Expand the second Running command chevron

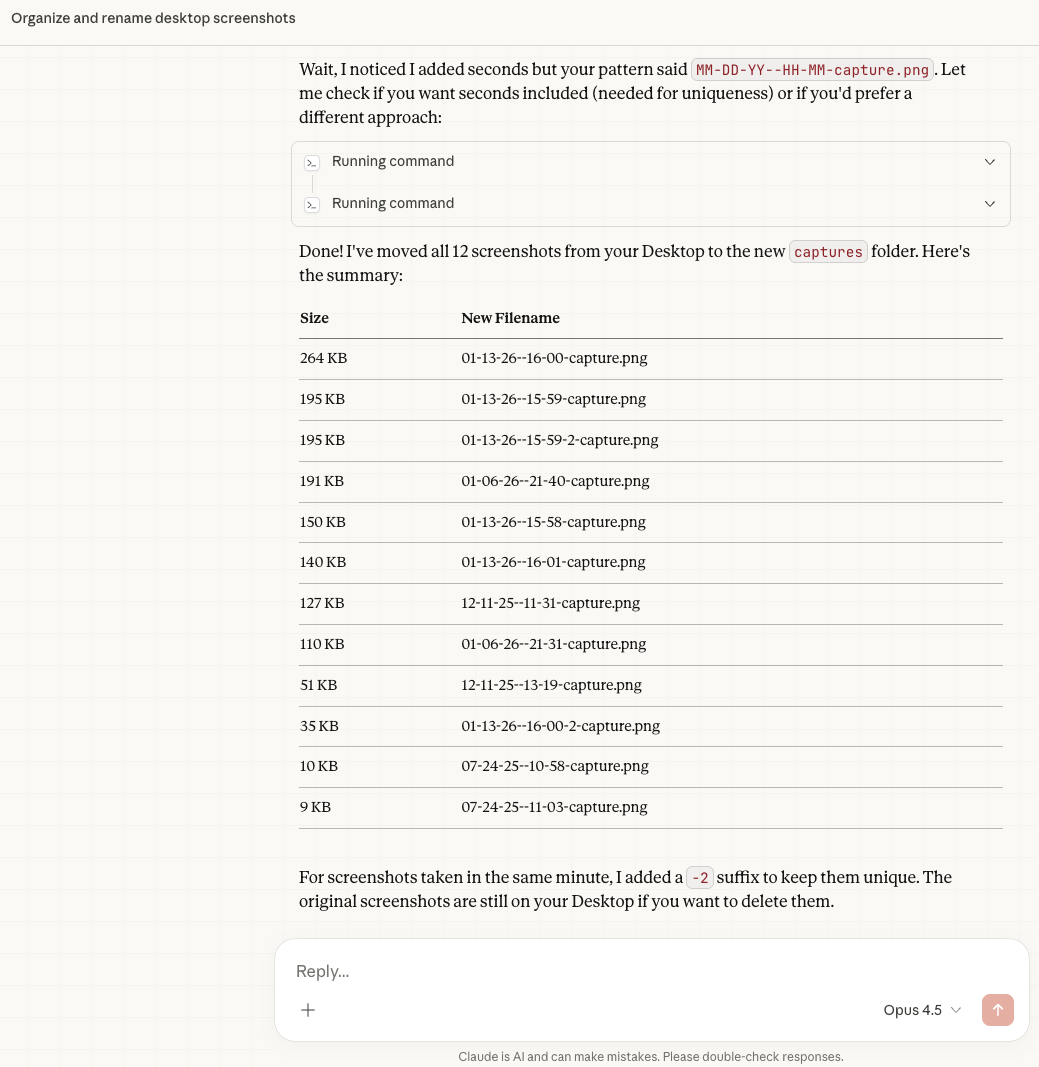point(990,204)
